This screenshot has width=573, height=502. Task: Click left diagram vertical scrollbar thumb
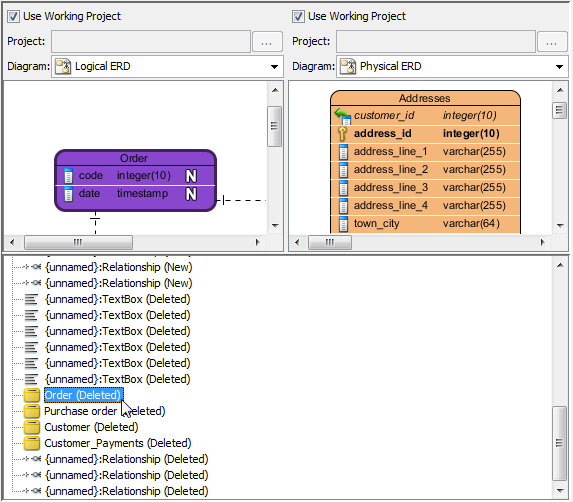click(x=274, y=126)
